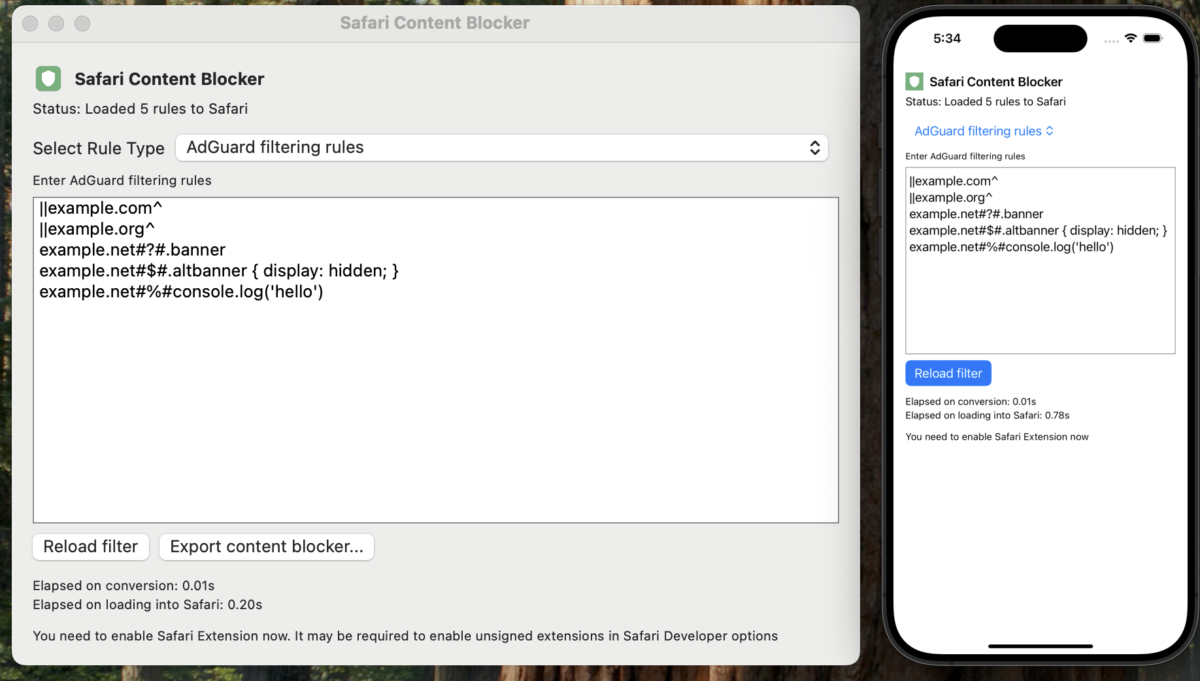Tap the iPhone rules text editor
Image resolution: width=1200 pixels, height=681 pixels.
tap(1040, 260)
